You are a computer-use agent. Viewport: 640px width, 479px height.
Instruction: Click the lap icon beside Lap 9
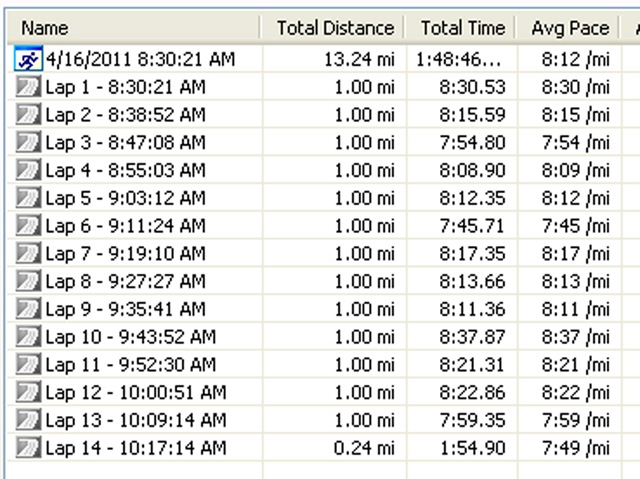28,309
